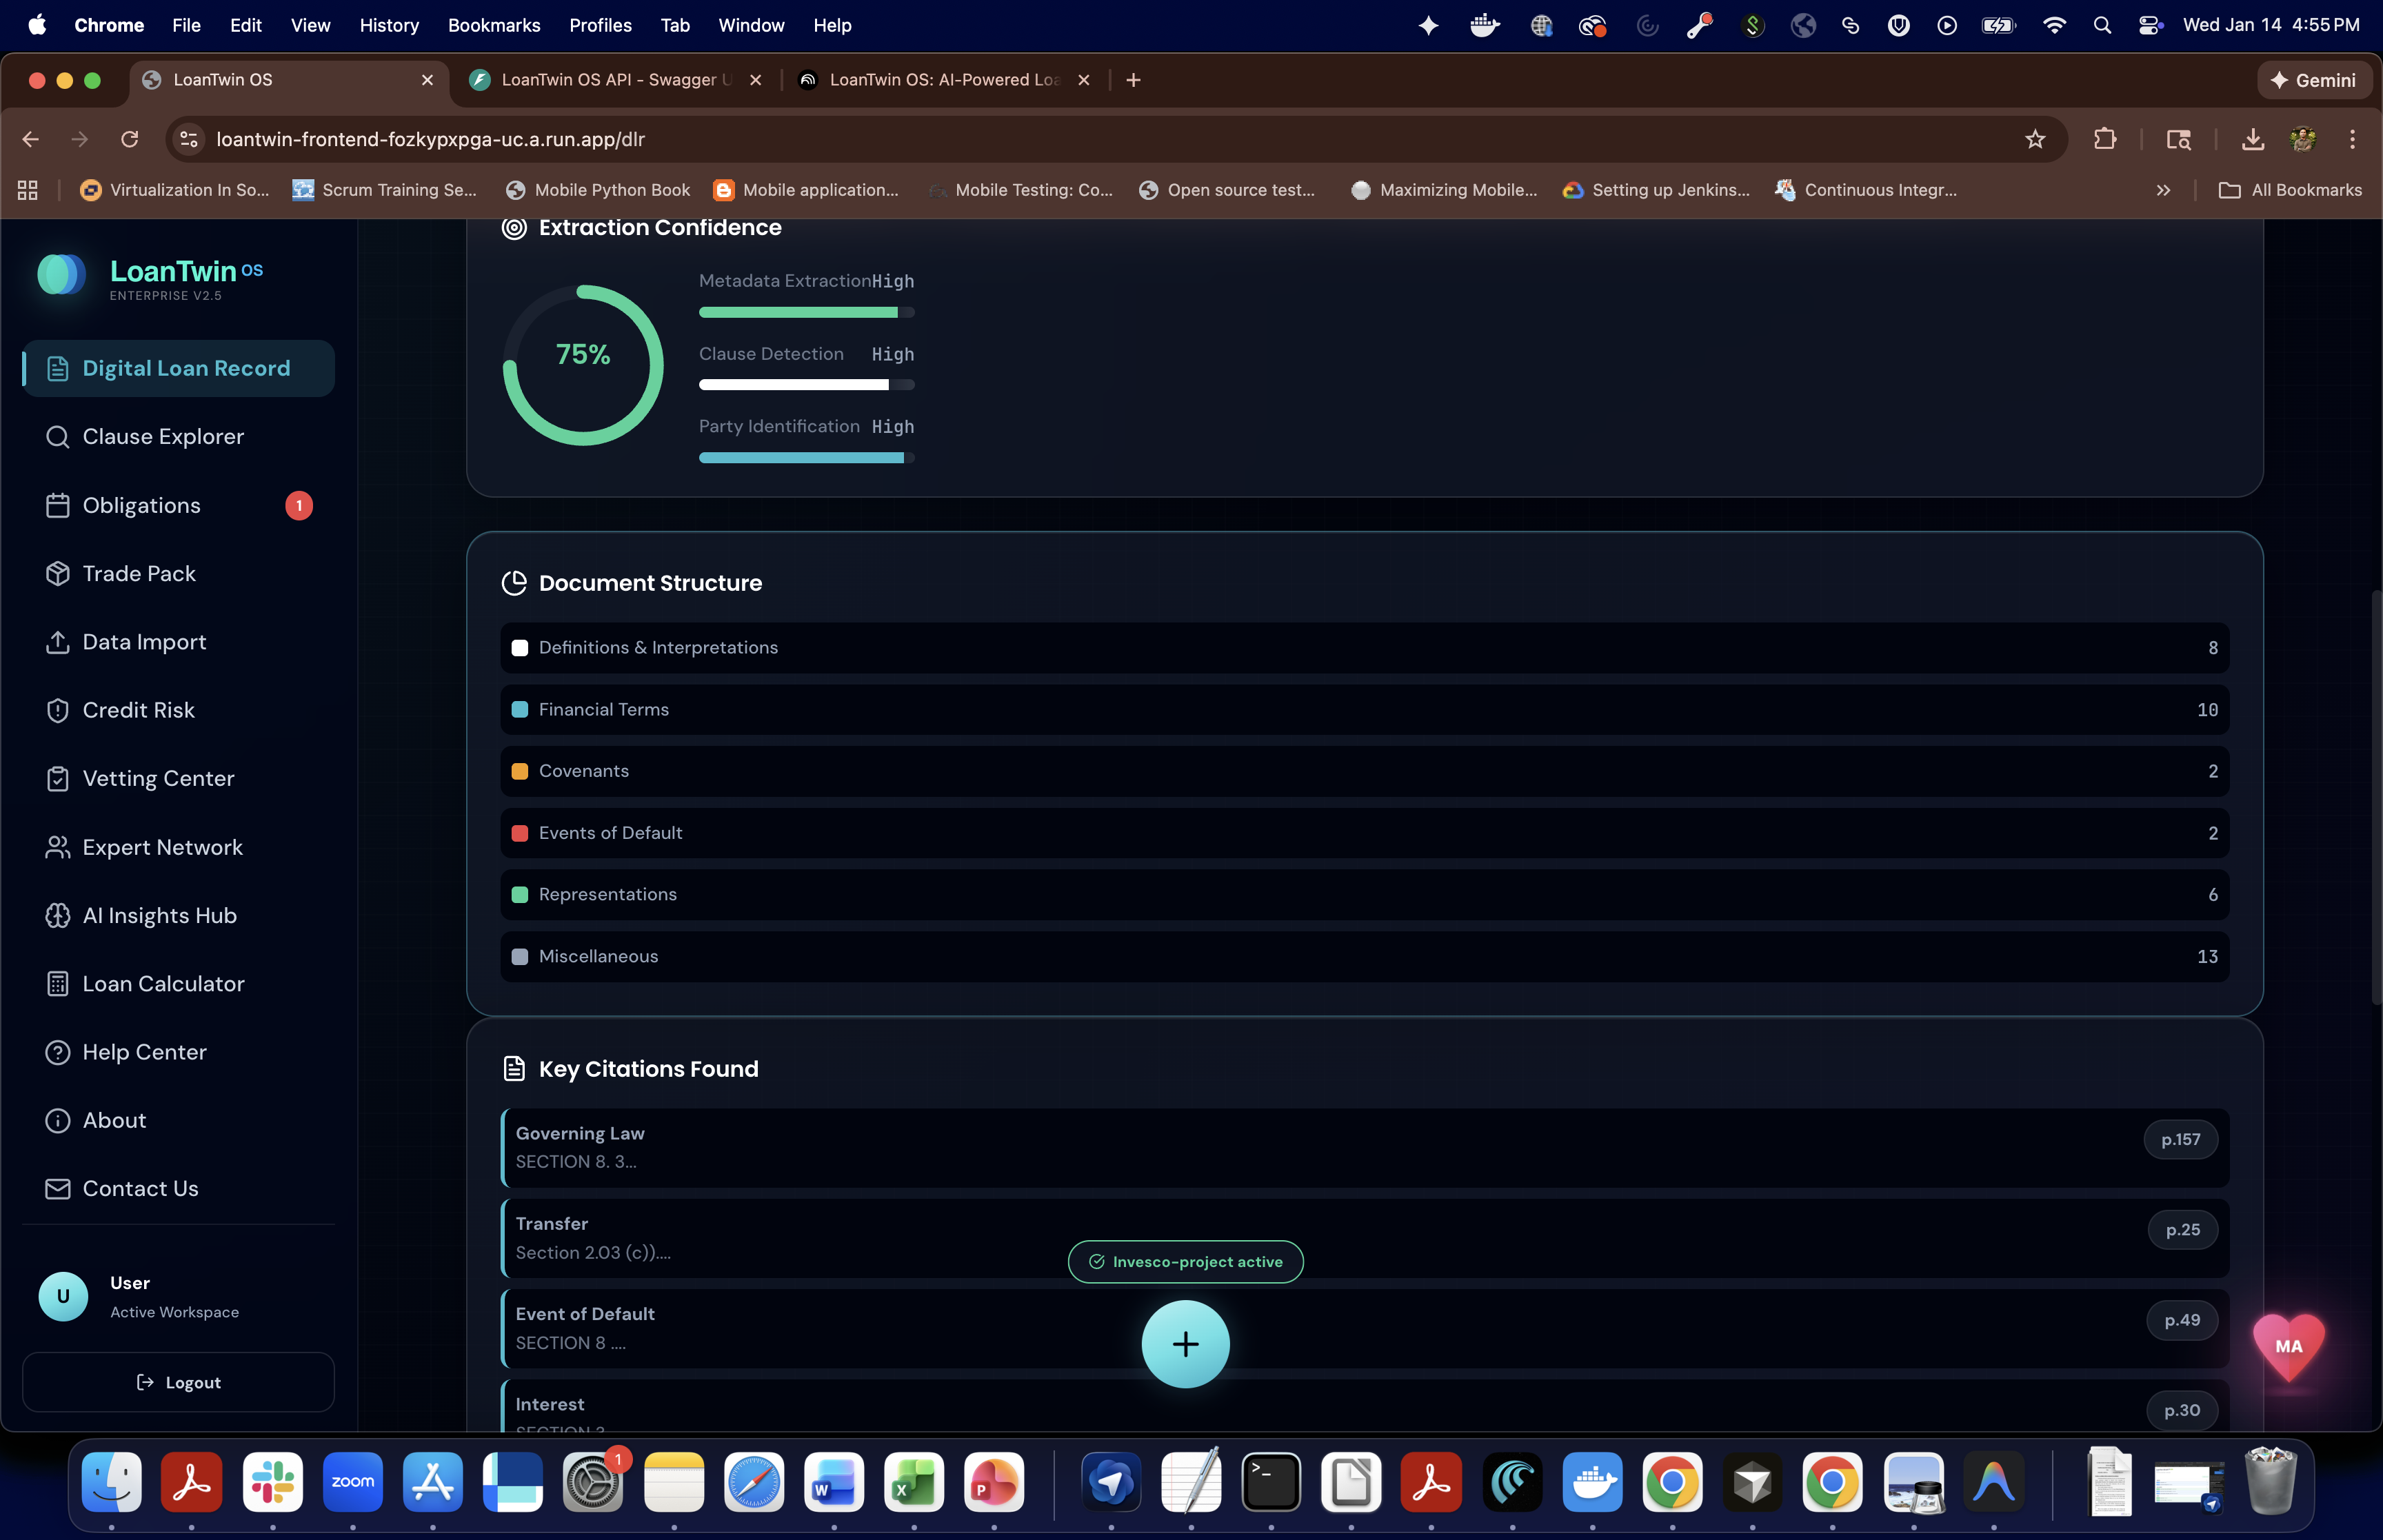The image size is (2383, 1540).
Task: Click the Loan Calculator icon
Action: [x=57, y=984]
